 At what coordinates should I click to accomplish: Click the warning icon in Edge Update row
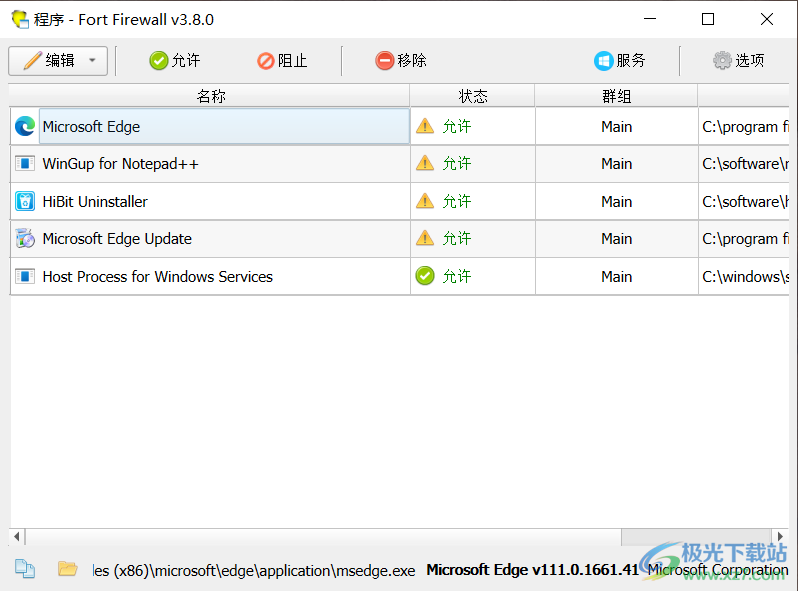425,238
